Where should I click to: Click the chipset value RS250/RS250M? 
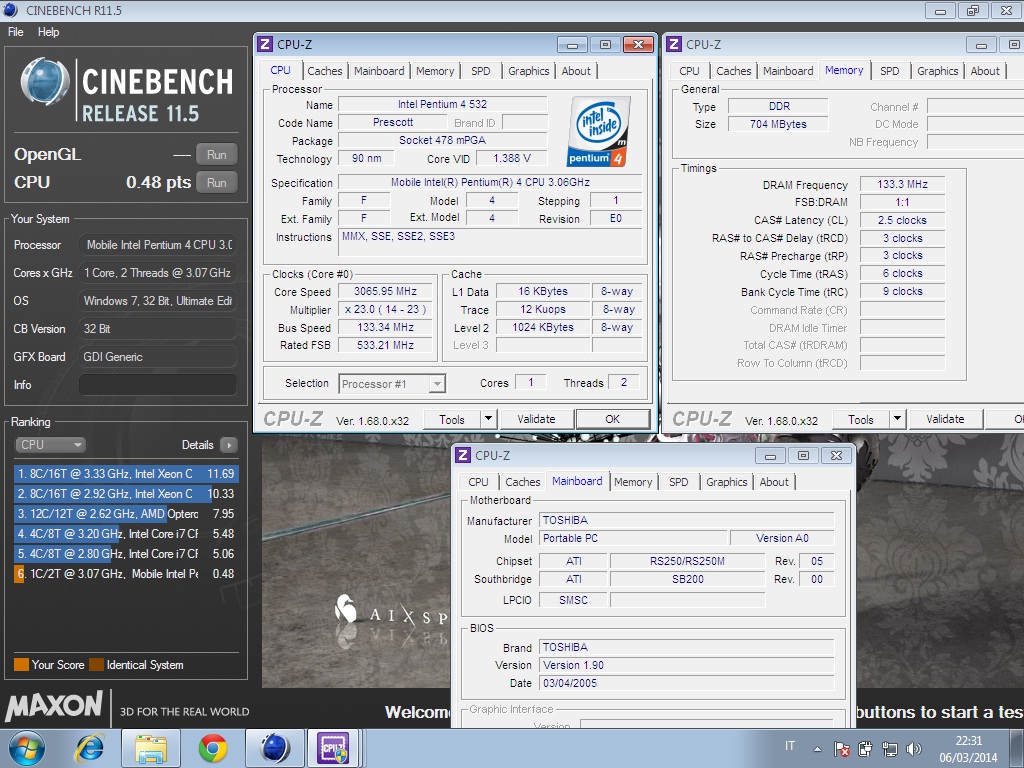687,561
